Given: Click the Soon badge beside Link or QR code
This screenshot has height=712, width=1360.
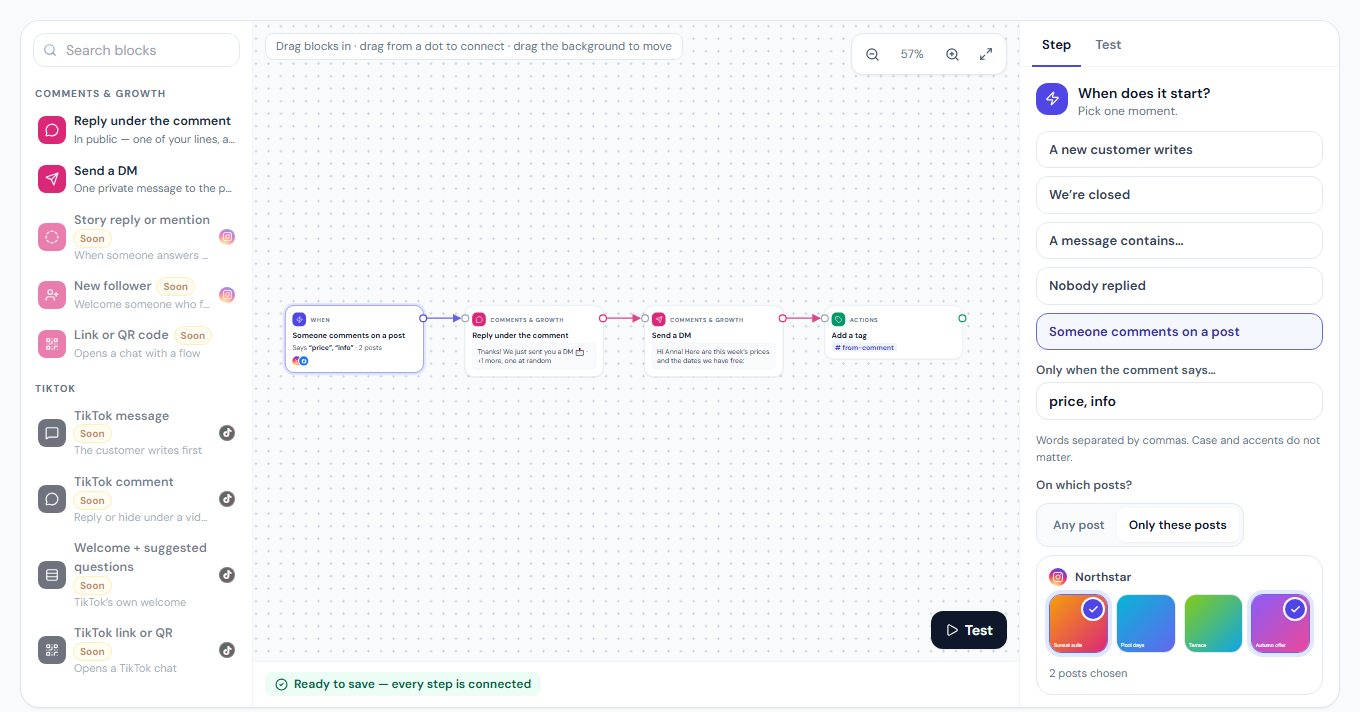Looking at the screenshot, I should tap(193, 335).
